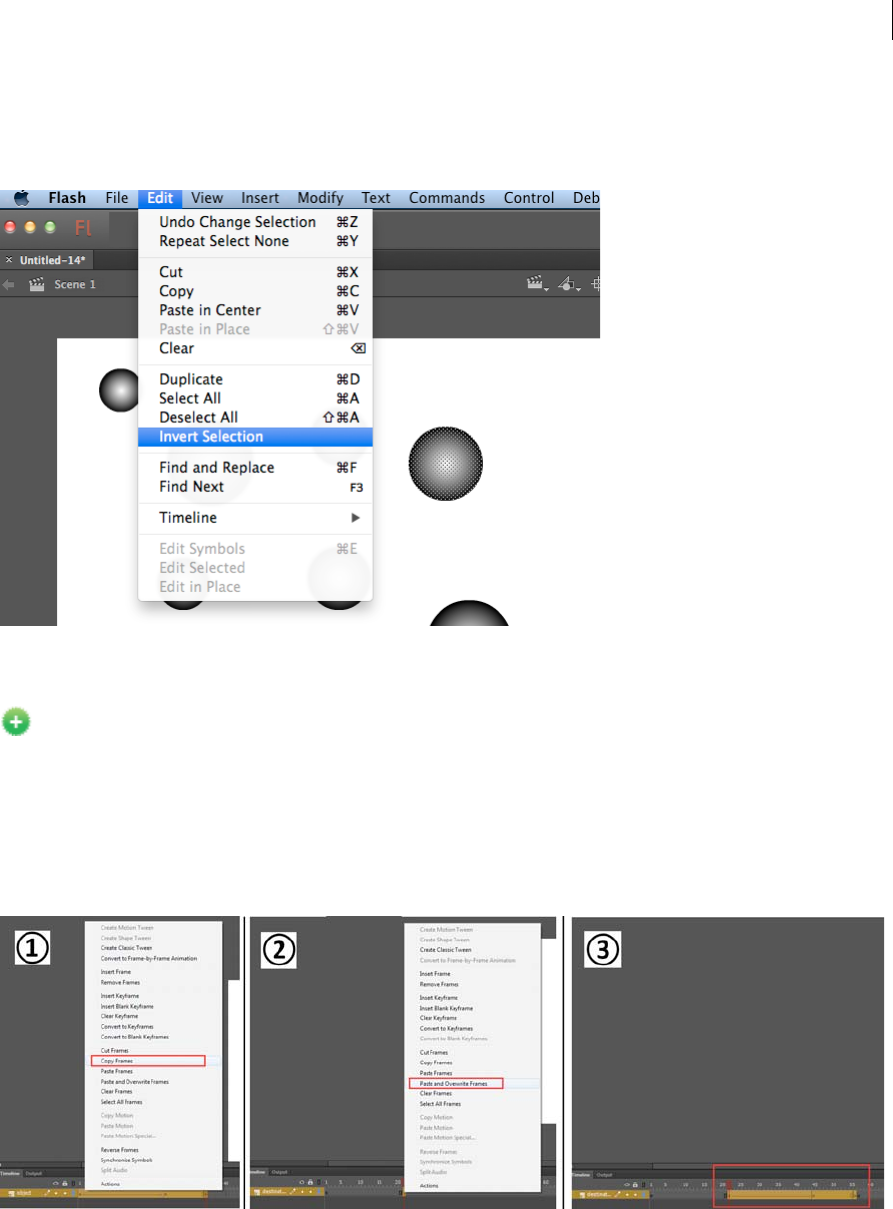893x1209 pixels.
Task: Toggle the eye visibility icon in step 1 timeline
Action: [x=55, y=1183]
